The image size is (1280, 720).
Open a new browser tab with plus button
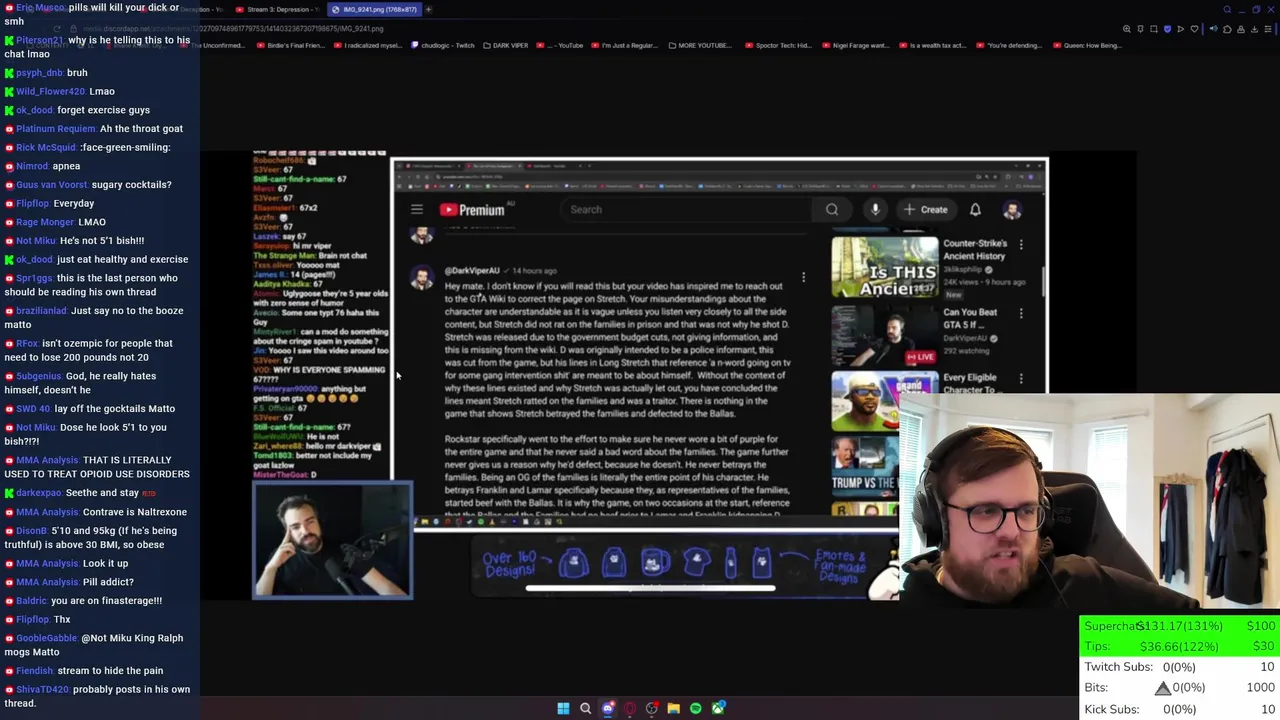coord(428,10)
